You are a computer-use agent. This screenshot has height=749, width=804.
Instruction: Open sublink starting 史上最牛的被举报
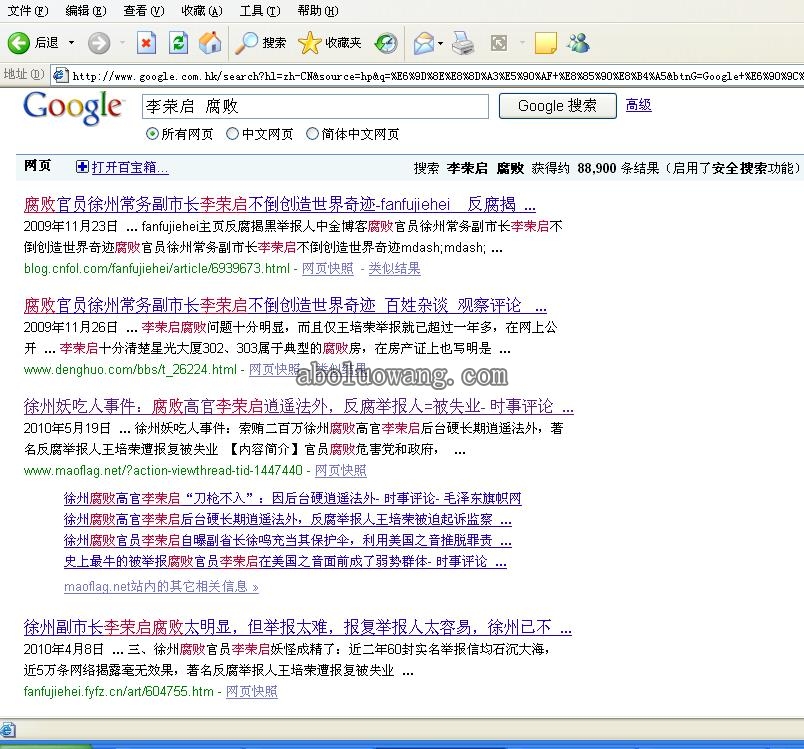pyautogui.click(x=285, y=561)
